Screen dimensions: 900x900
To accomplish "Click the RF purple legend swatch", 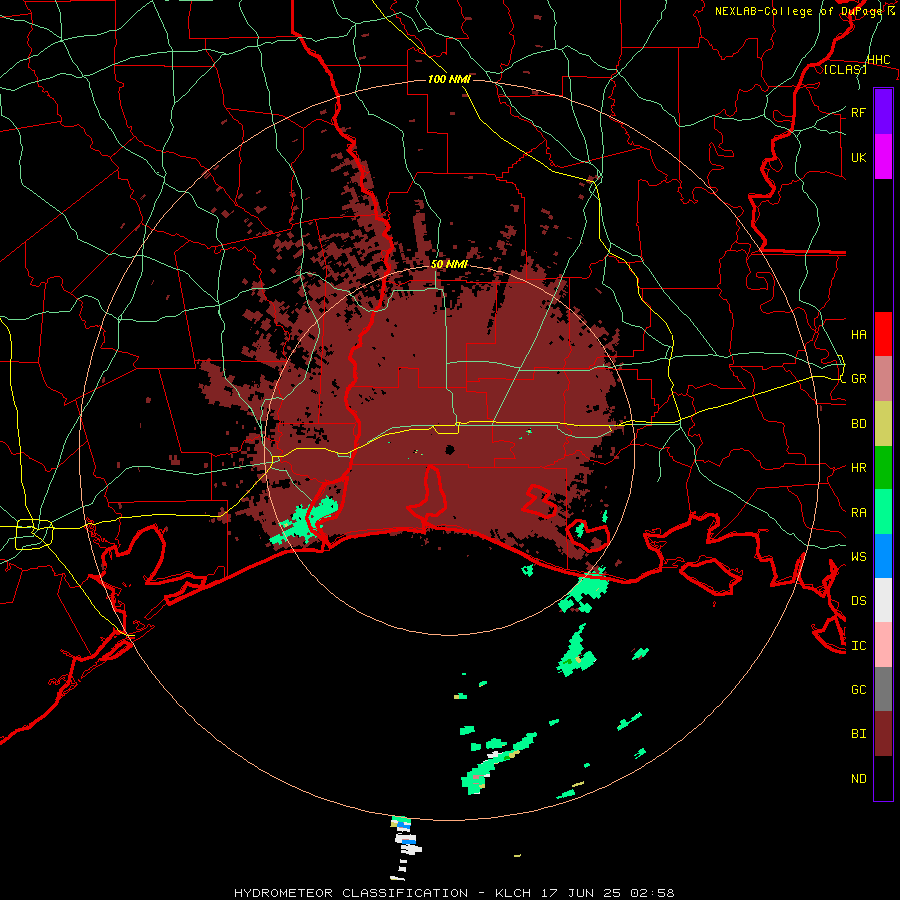I will click(x=883, y=112).
